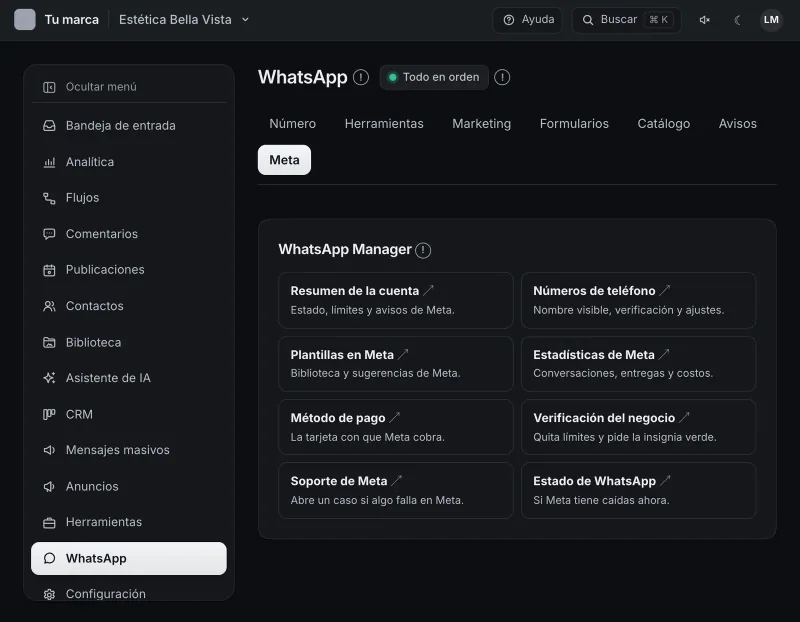Open the LM user avatar

point(771,20)
